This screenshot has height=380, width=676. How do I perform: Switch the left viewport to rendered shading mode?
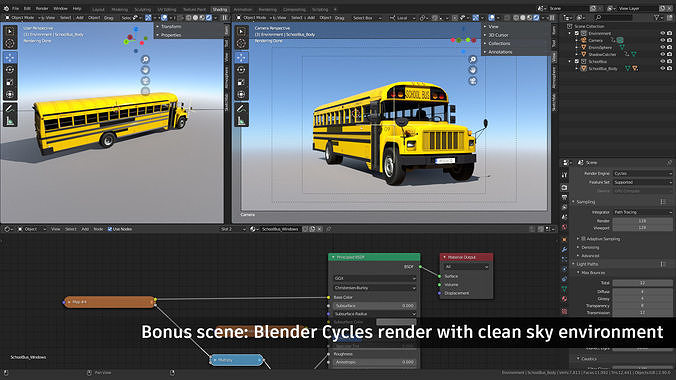pyautogui.click(x=209, y=18)
